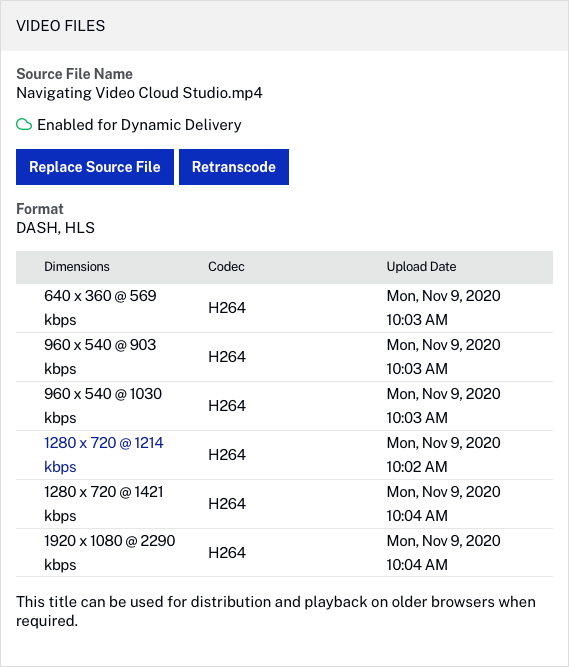The image size is (569, 667).
Task: Click the Upload Date column header
Action: coord(421,267)
